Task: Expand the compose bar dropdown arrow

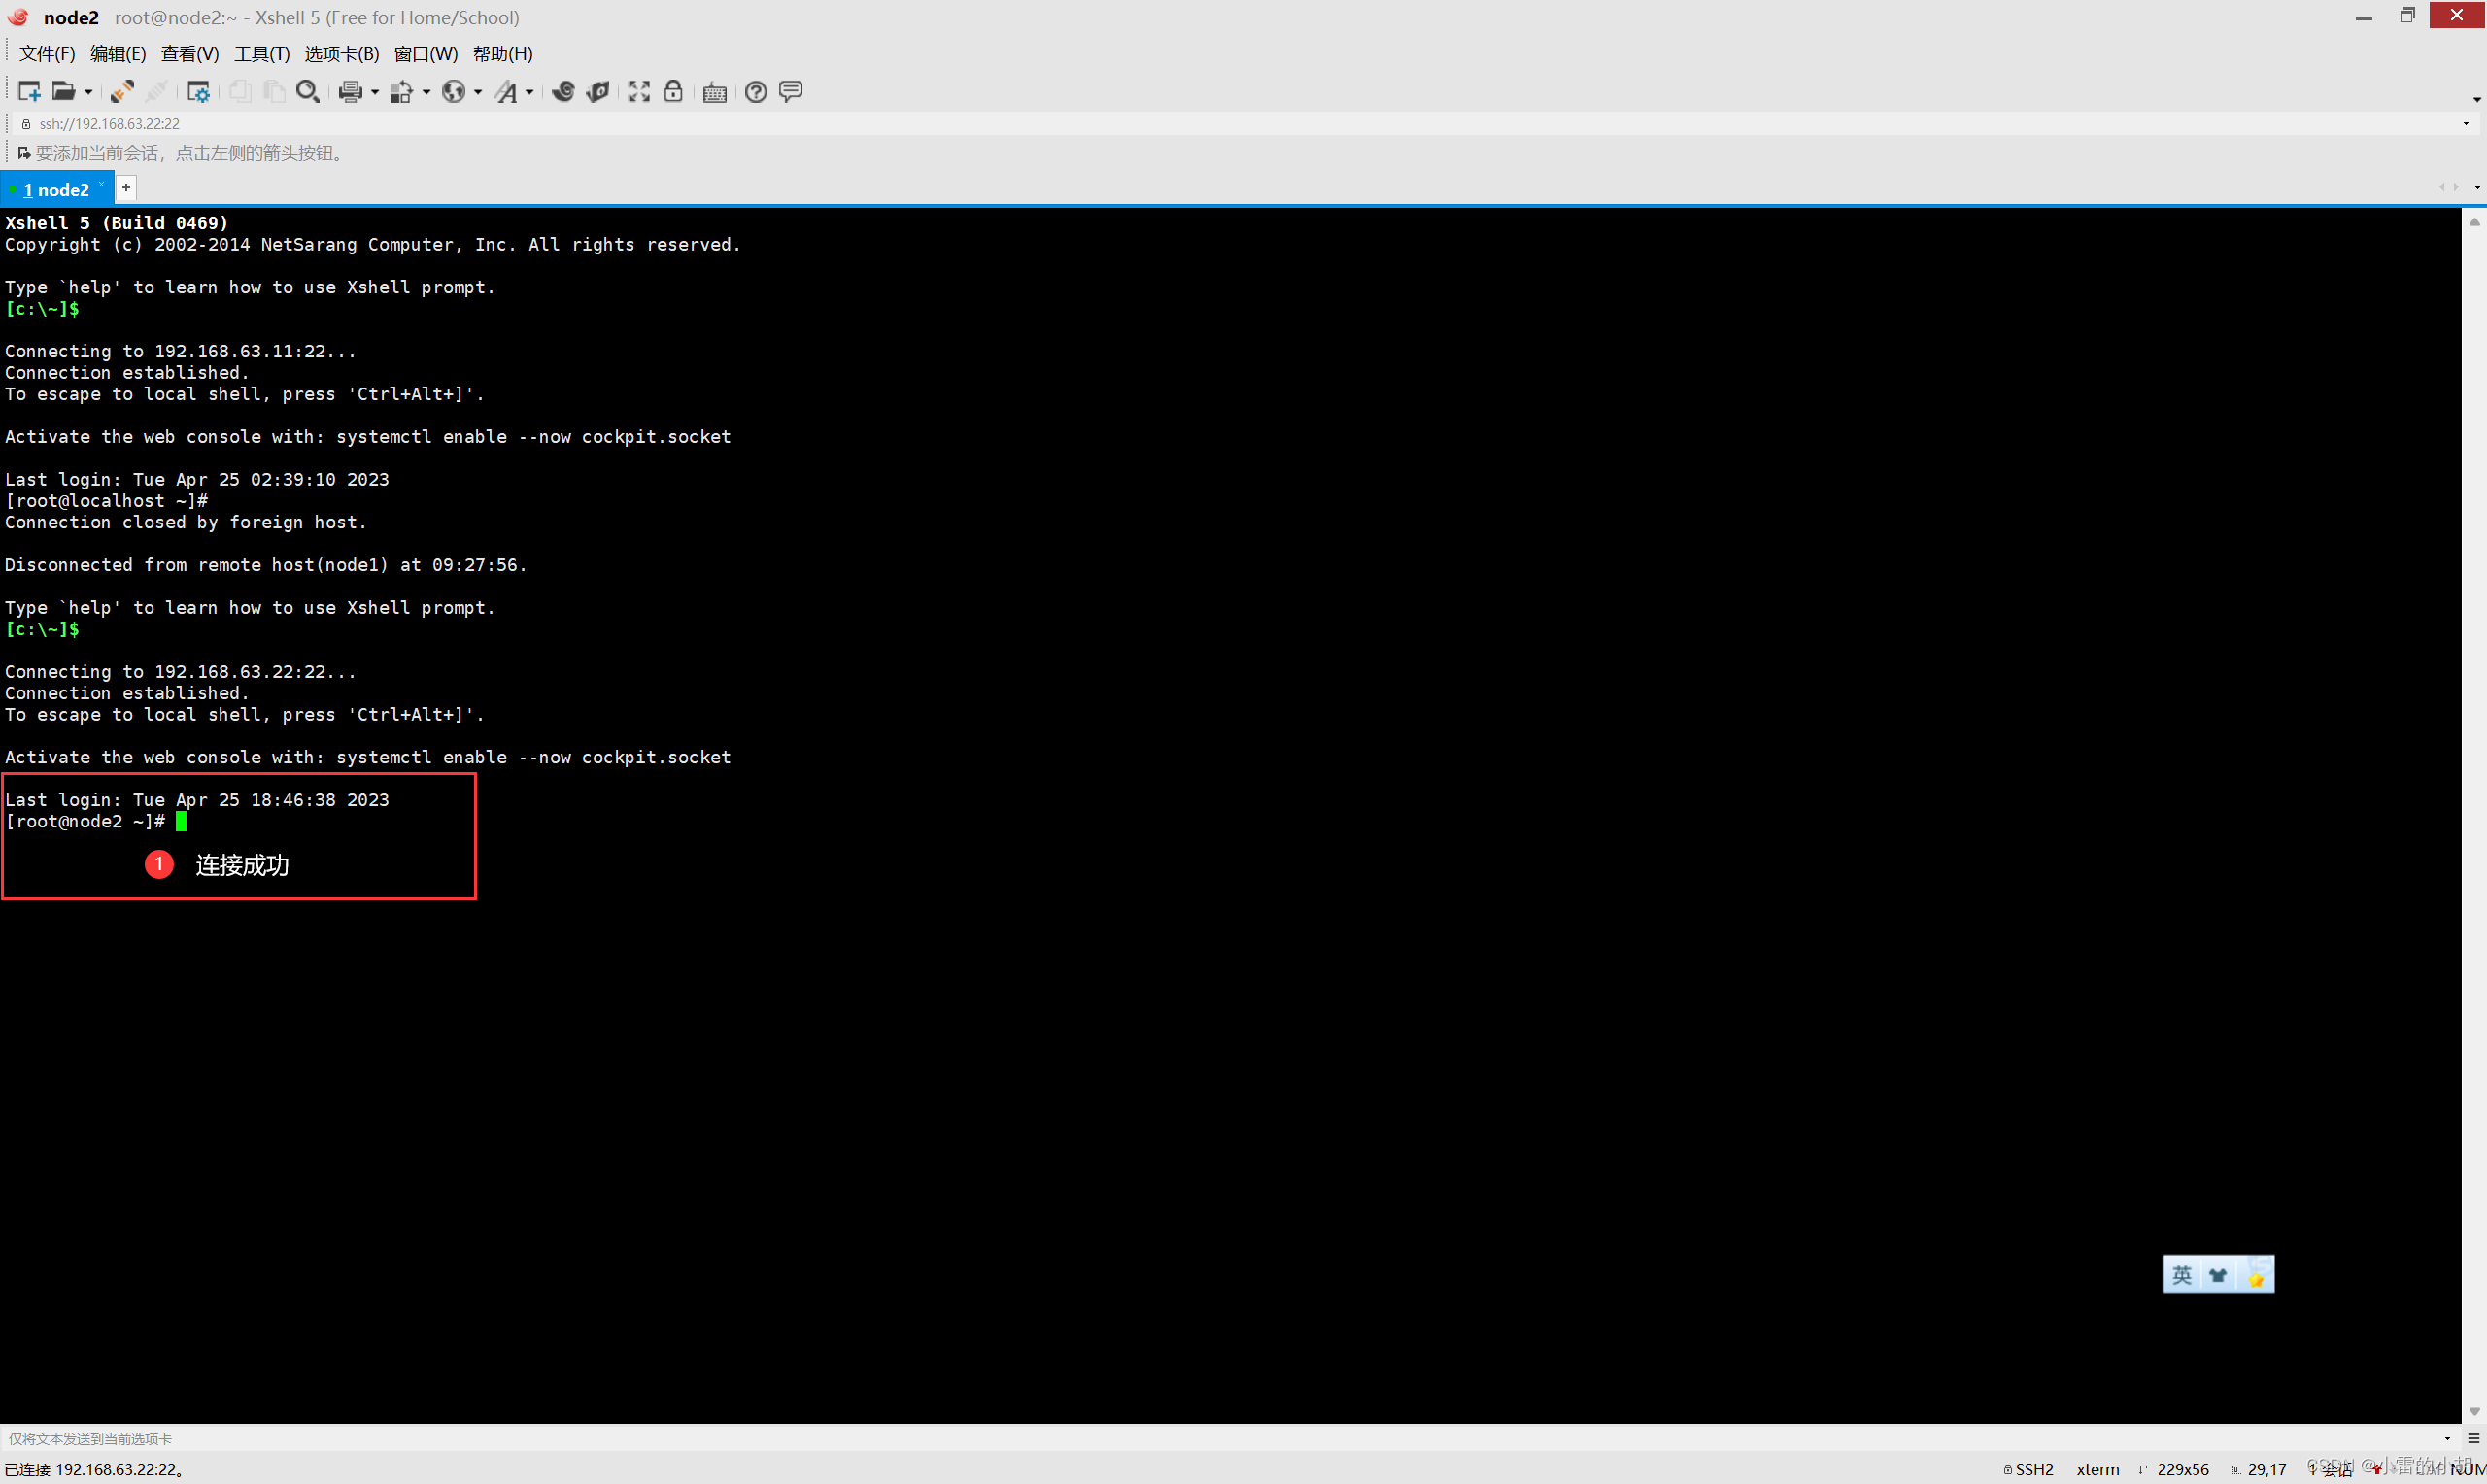Action: point(2447,1438)
